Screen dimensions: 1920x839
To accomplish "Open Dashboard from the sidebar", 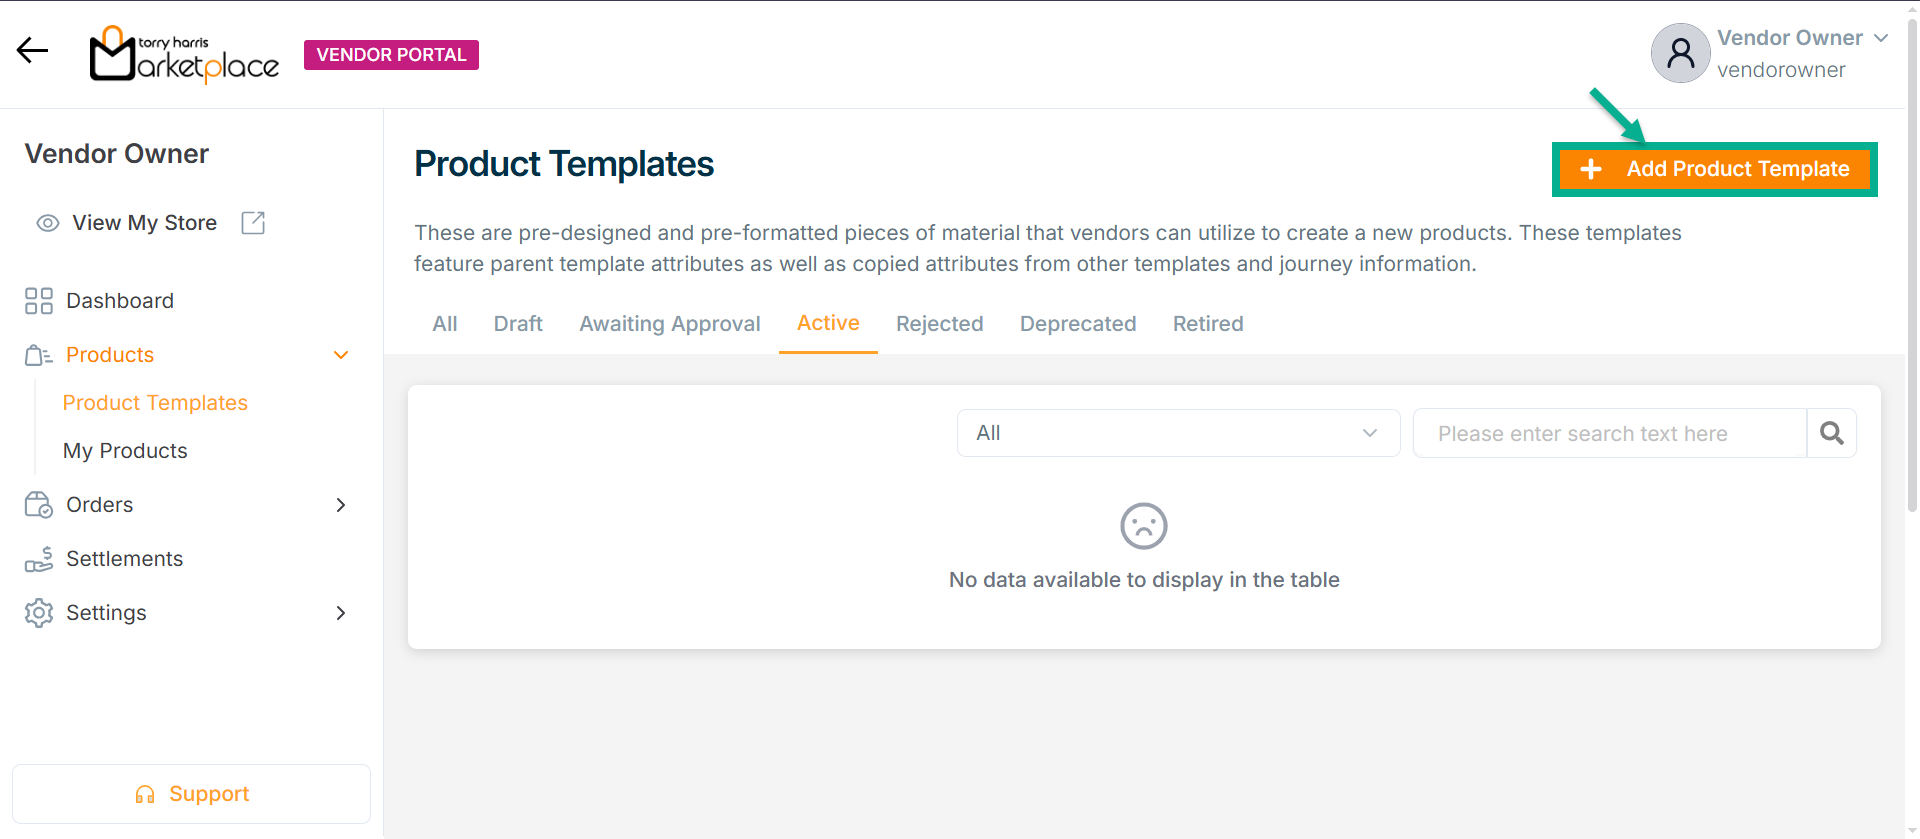I will [x=119, y=301].
